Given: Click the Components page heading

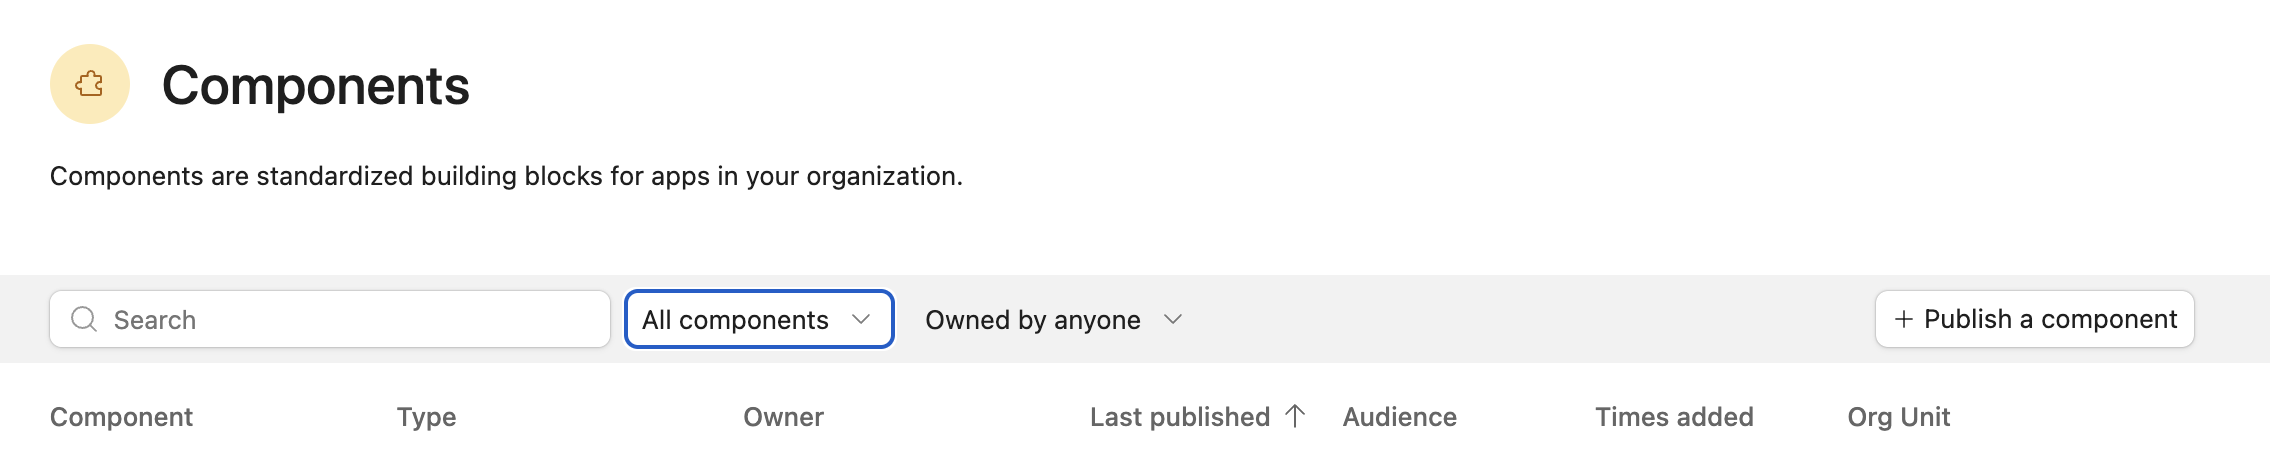Looking at the screenshot, I should coord(315,85).
